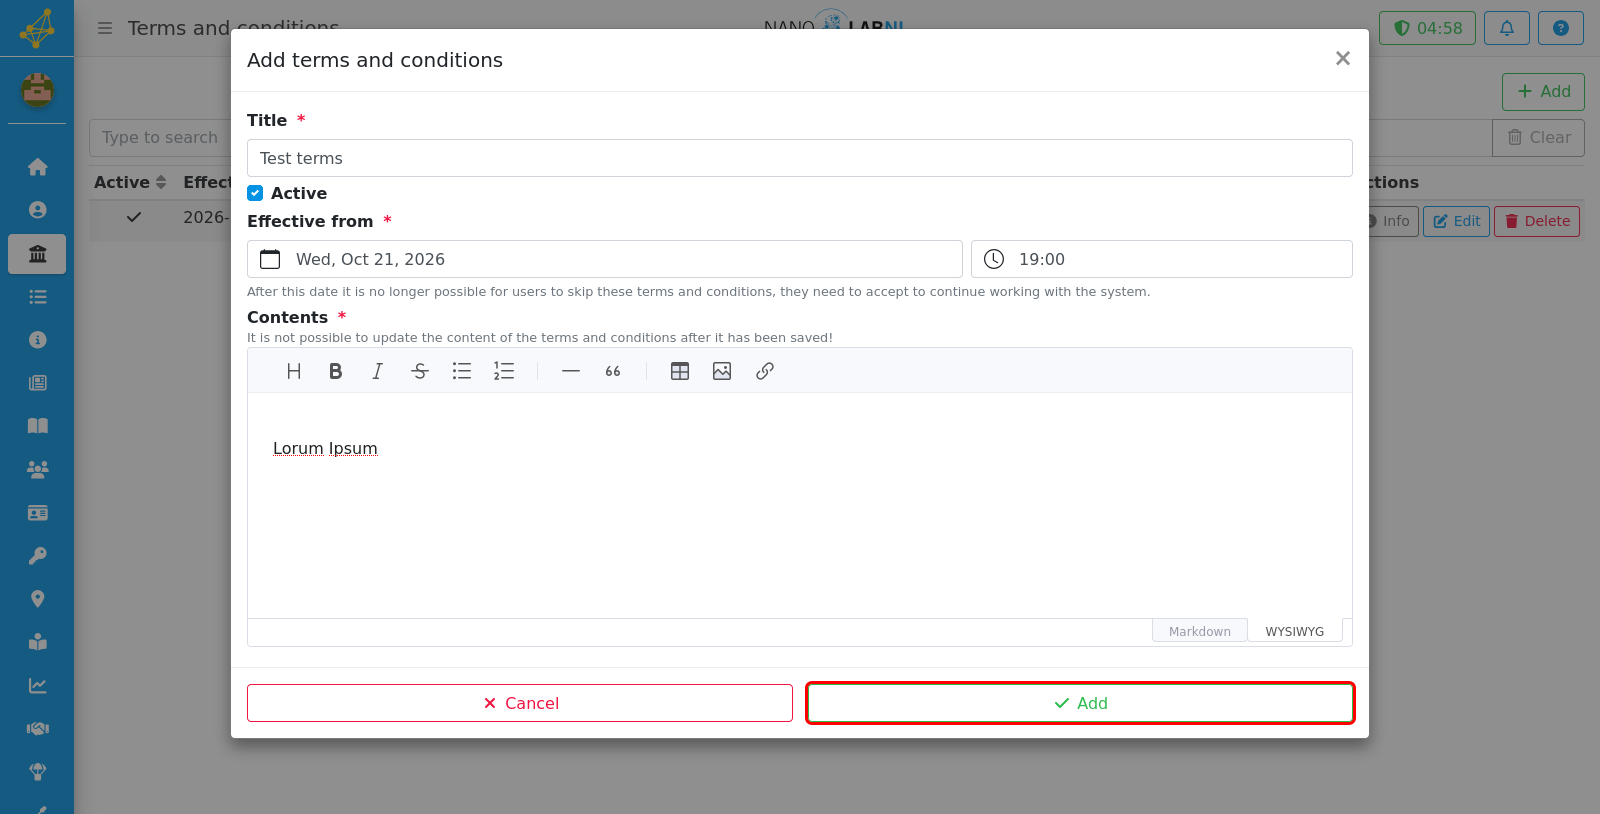Apply strikethrough formatting
1600x814 pixels.
(x=420, y=371)
